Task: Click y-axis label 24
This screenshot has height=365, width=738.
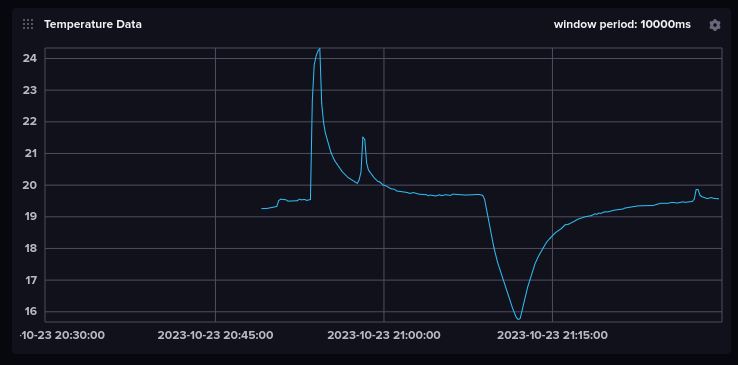Action: tap(30, 58)
